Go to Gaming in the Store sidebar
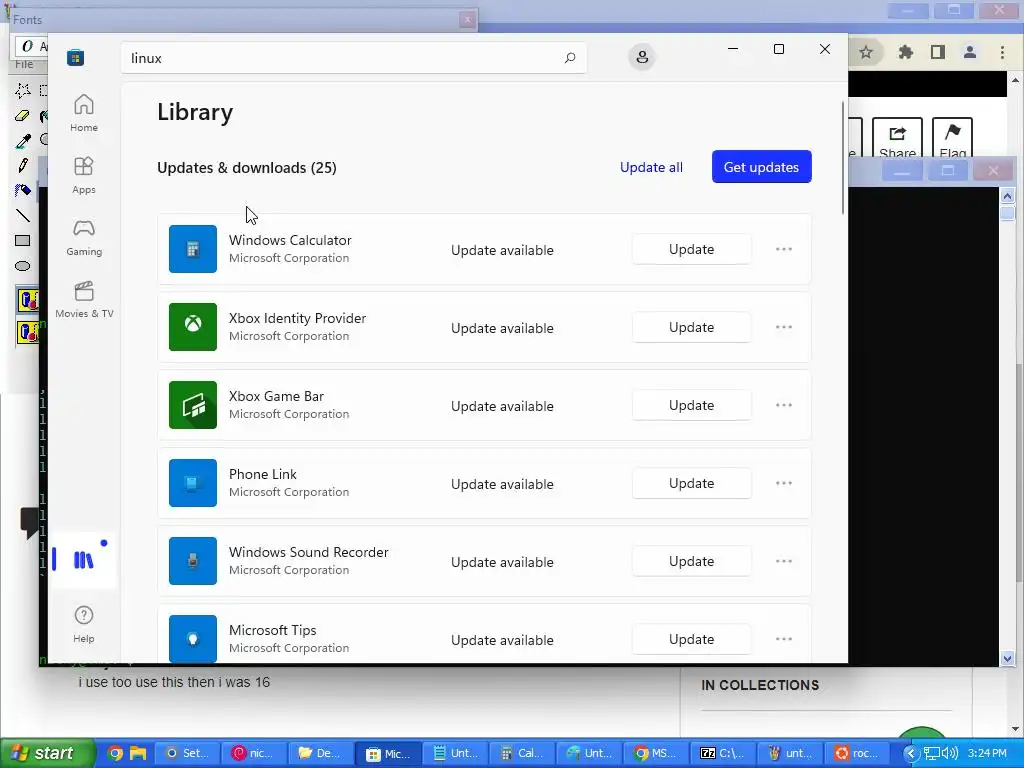The height and width of the screenshot is (768, 1024). (84, 237)
